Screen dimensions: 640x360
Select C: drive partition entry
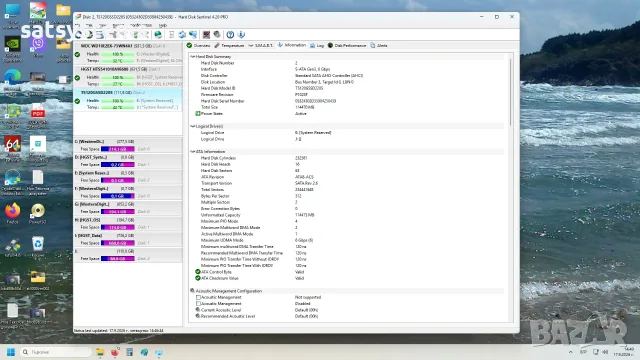pyautogui.click(x=128, y=145)
